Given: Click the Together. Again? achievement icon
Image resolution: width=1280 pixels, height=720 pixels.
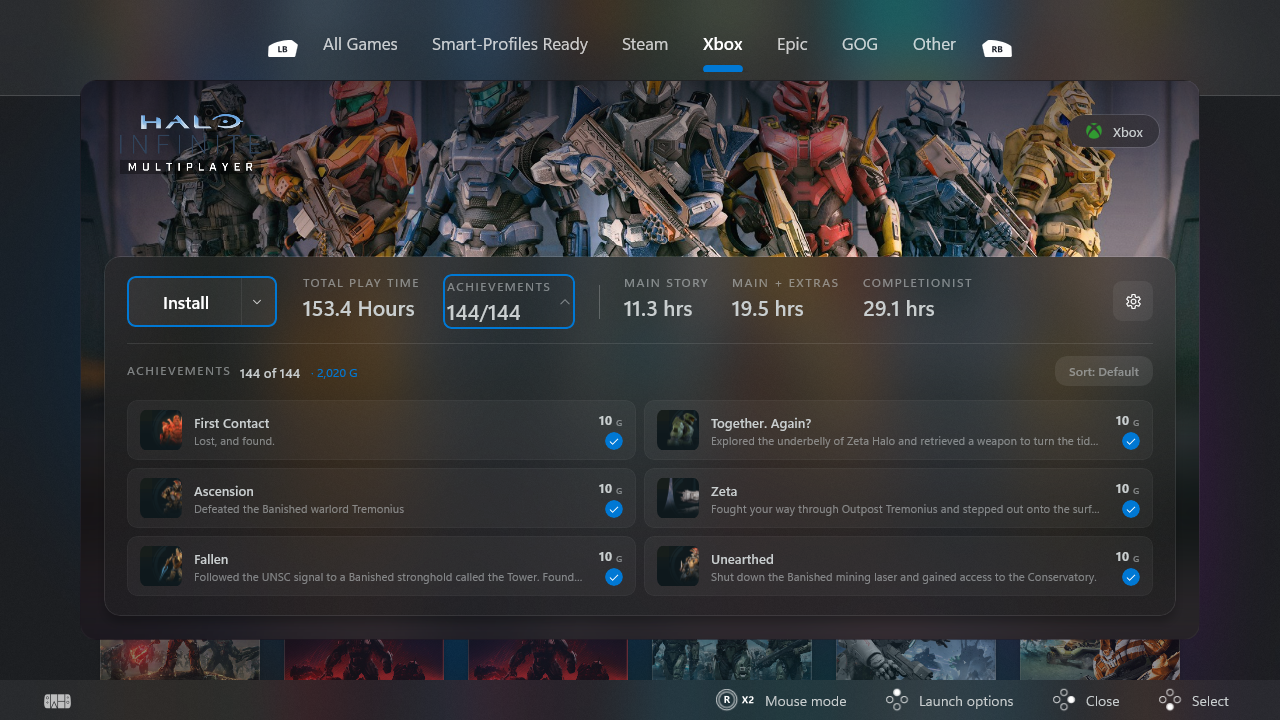Looking at the screenshot, I should (678, 430).
